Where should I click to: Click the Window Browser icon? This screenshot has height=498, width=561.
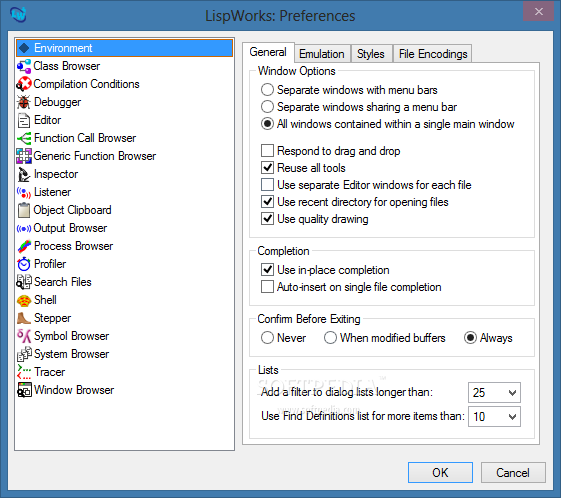coord(24,390)
